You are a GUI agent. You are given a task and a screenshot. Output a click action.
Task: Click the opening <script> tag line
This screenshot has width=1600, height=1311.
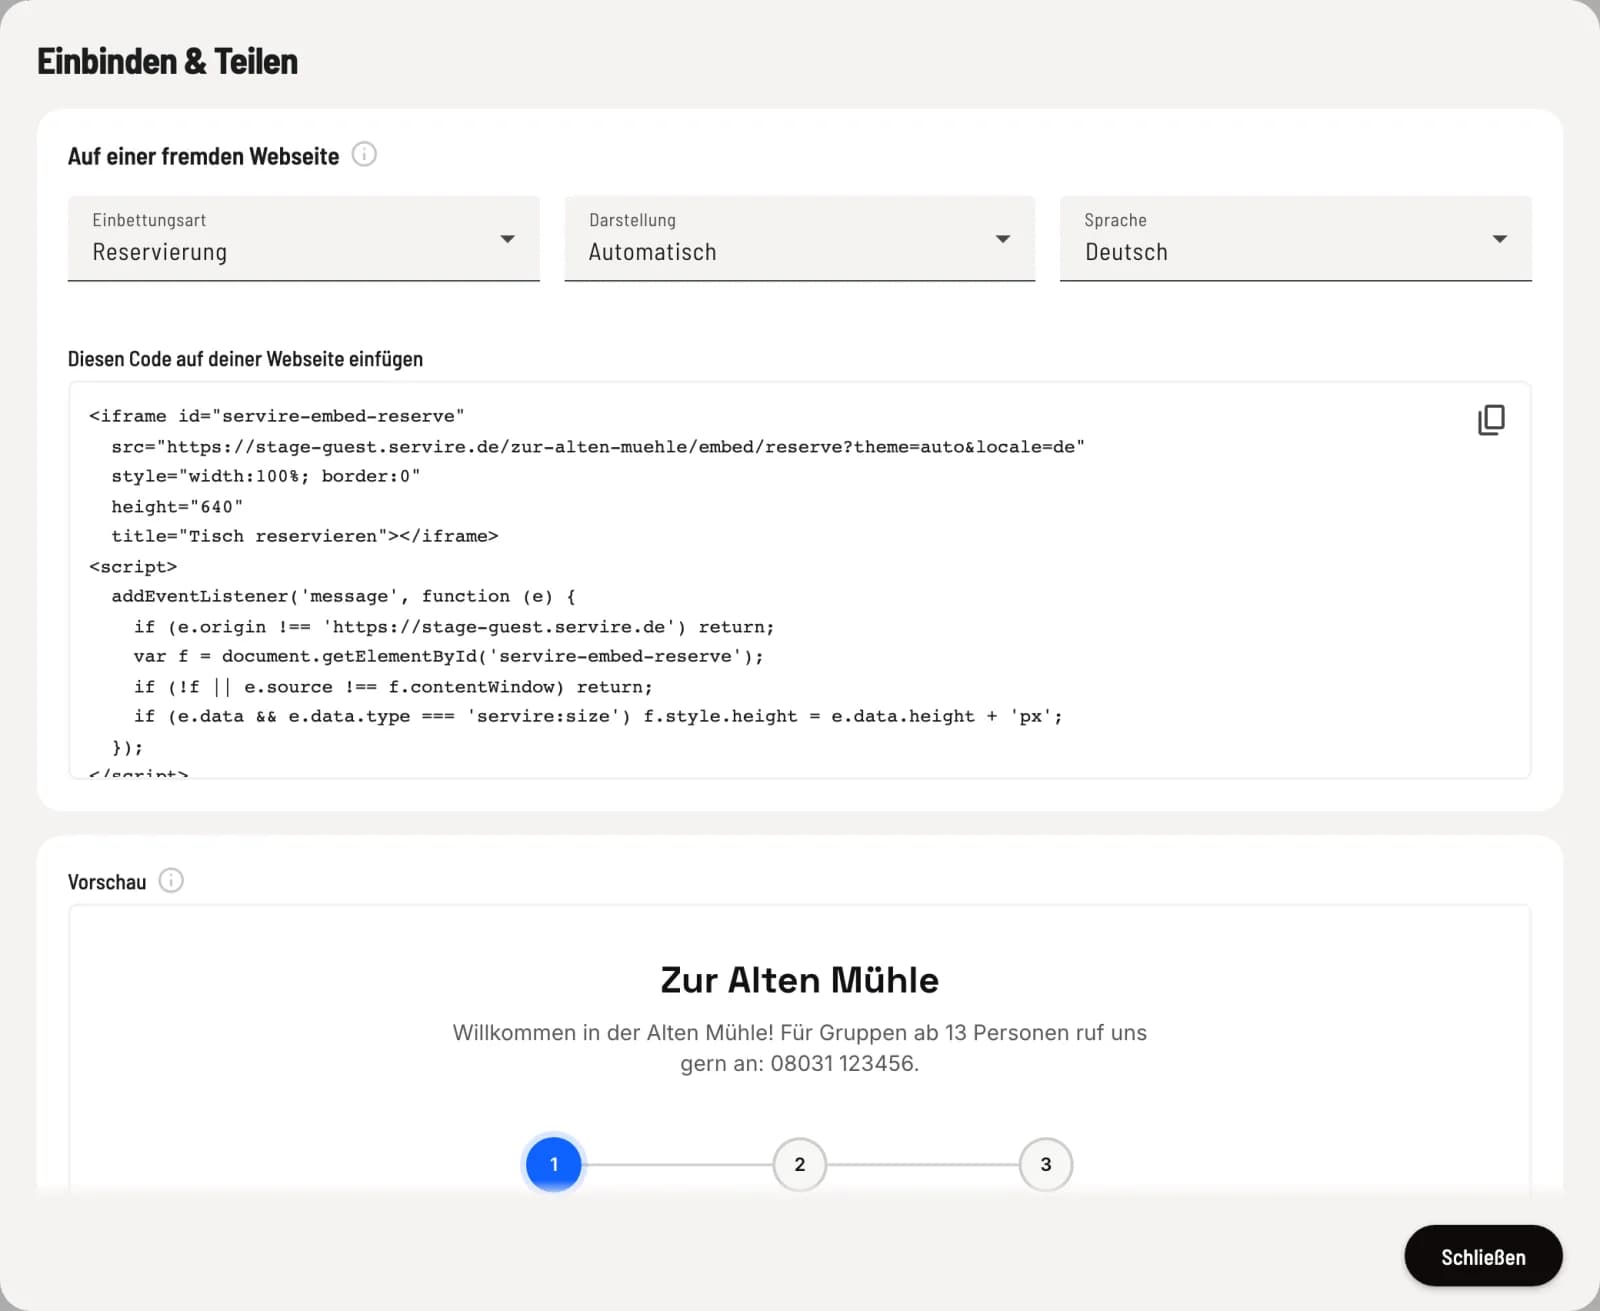tap(133, 567)
